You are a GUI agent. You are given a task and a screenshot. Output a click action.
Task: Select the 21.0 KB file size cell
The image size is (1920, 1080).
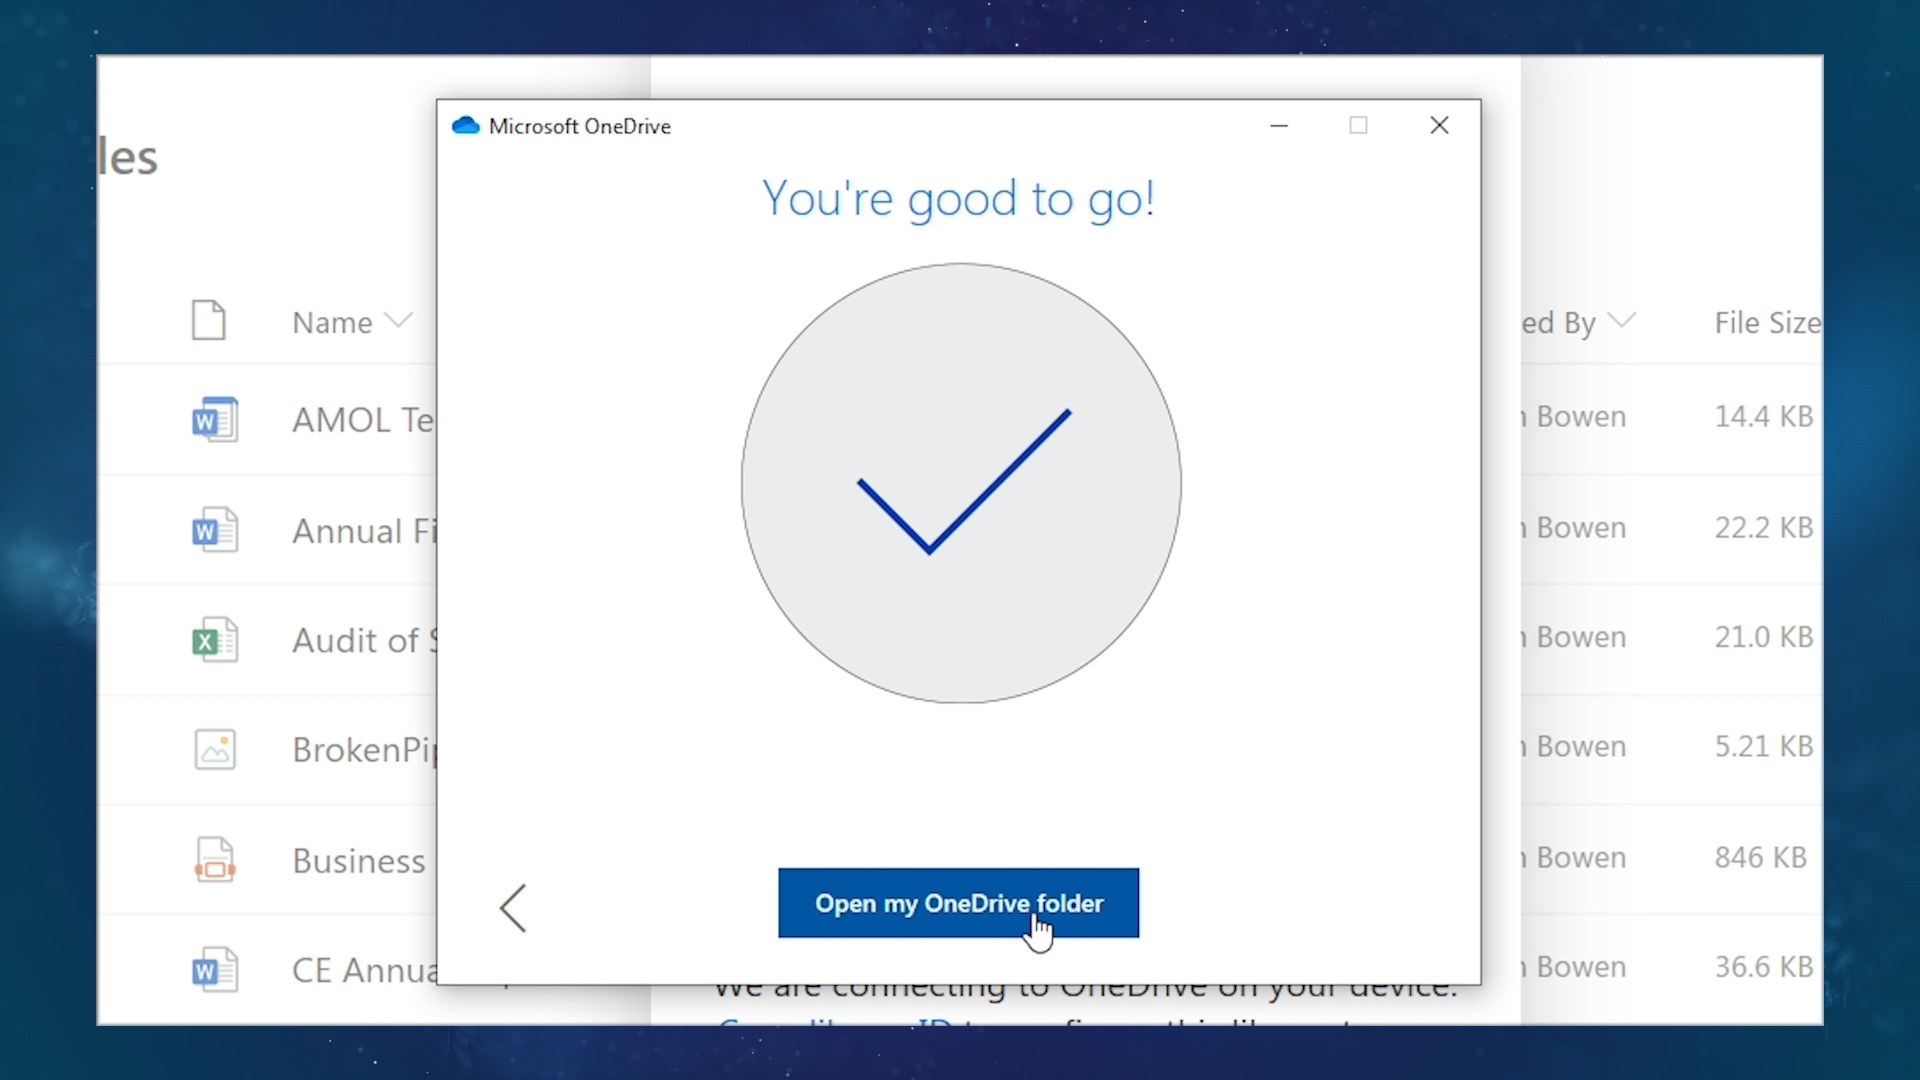tap(1764, 637)
